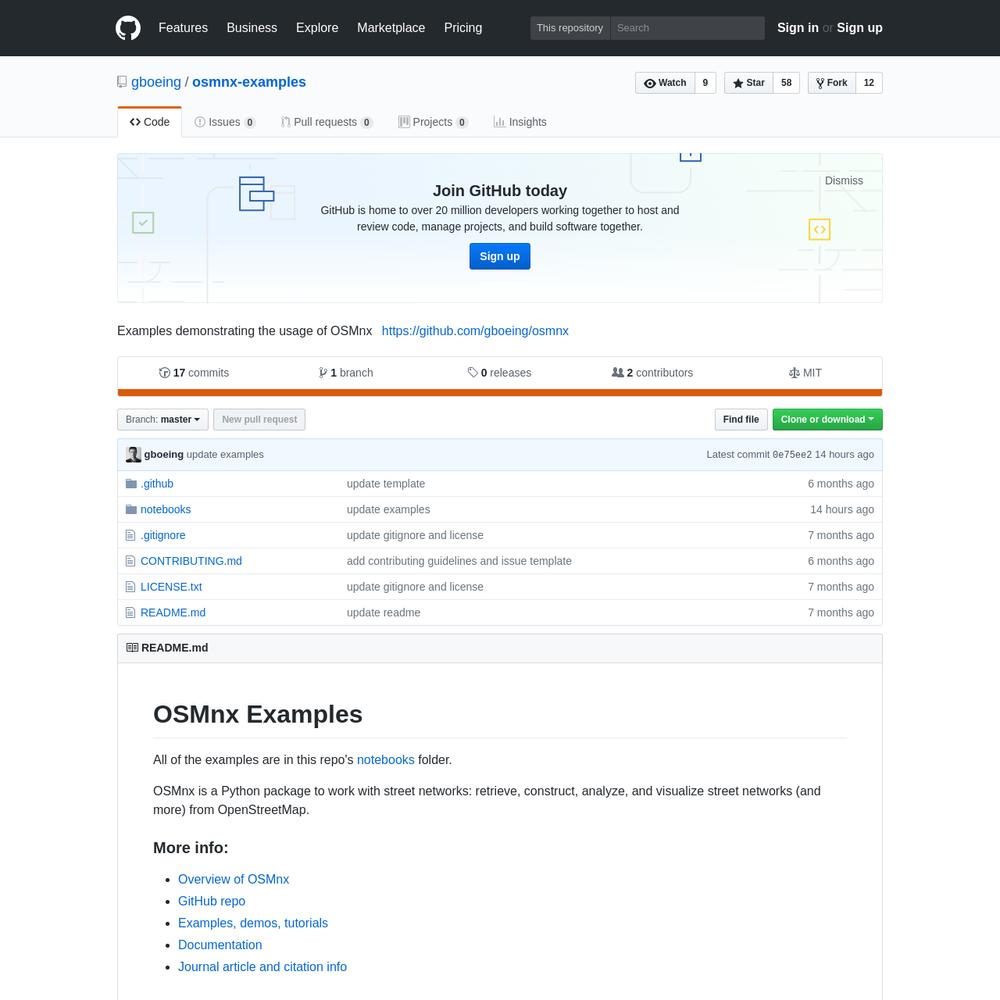The image size is (1000, 1000).
Task: Click the orange language breakdown bar
Action: [x=500, y=393]
